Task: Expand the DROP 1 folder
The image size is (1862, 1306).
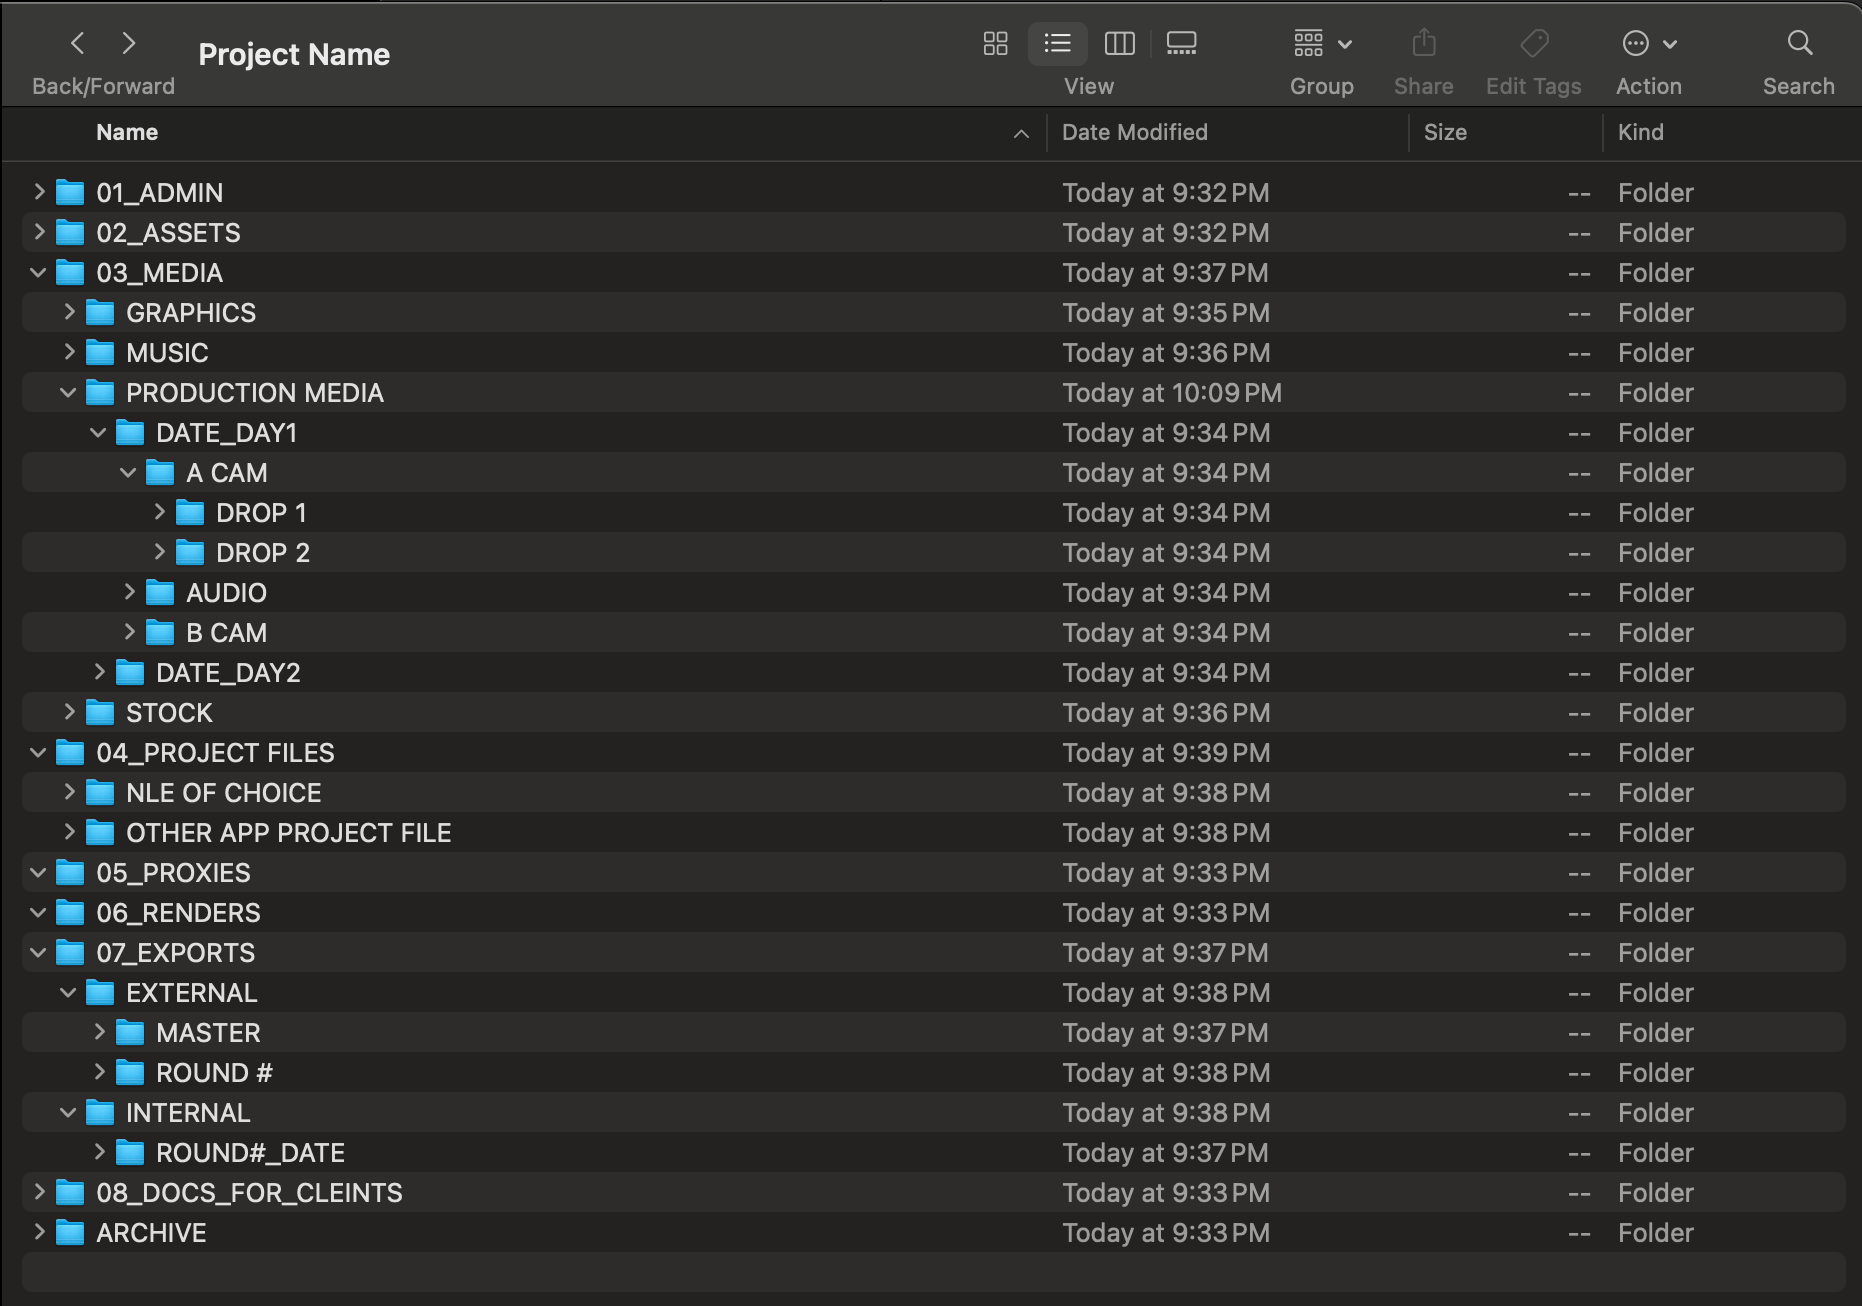Action: pyautogui.click(x=159, y=512)
